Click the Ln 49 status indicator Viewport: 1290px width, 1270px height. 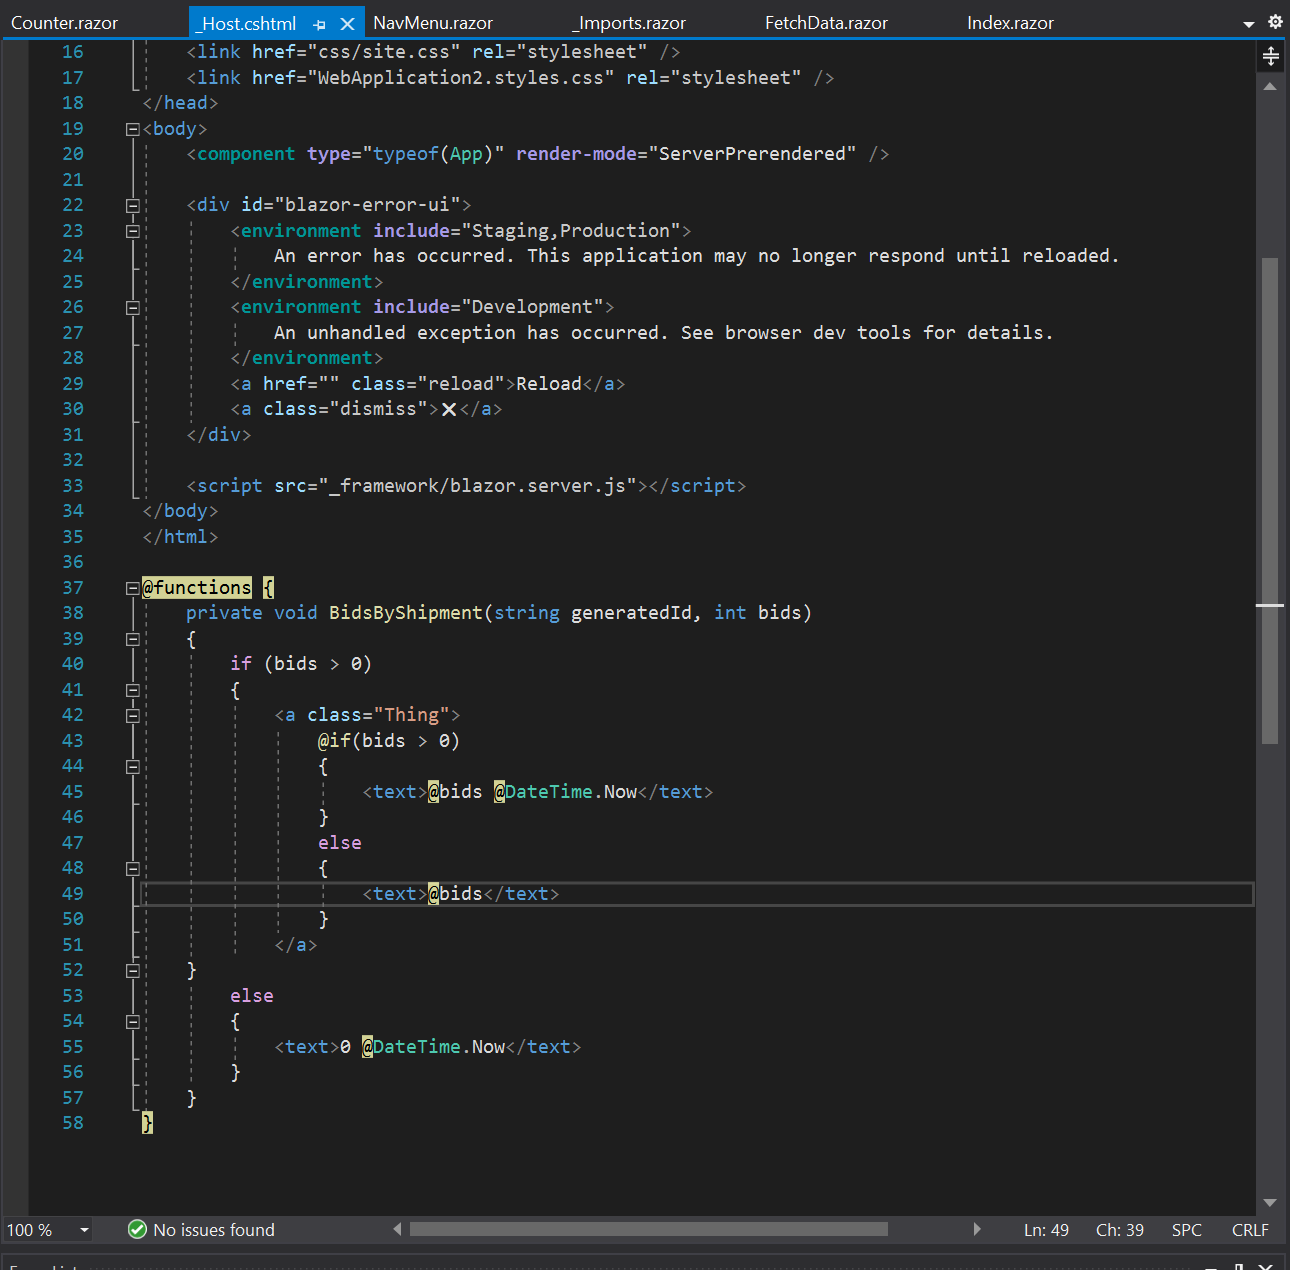[x=1046, y=1230]
